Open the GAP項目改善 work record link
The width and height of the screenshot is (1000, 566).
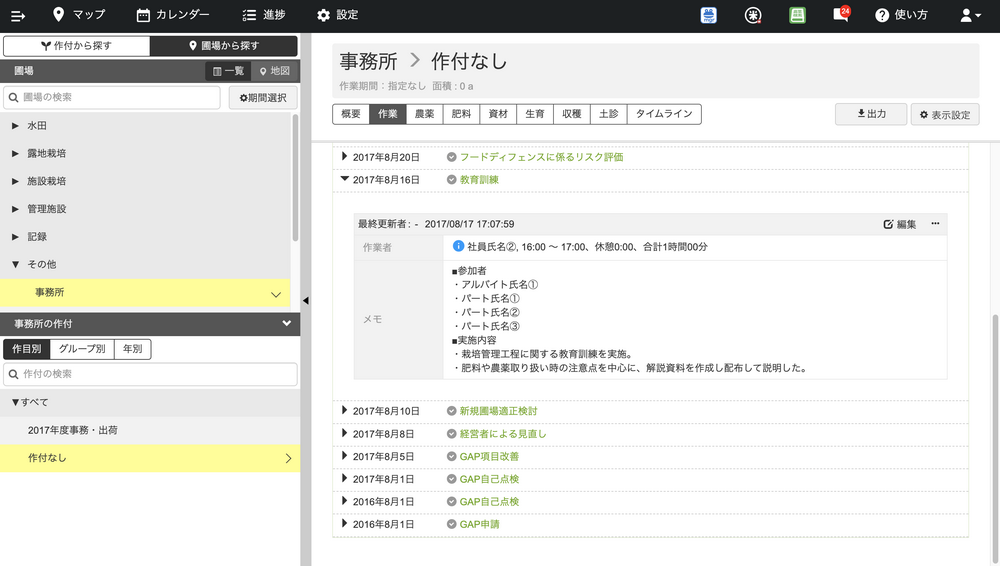point(489,456)
